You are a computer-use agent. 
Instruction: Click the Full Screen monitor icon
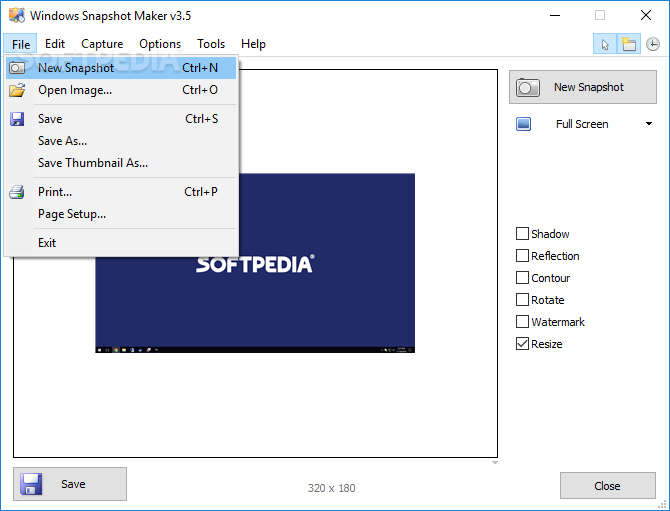click(x=523, y=124)
